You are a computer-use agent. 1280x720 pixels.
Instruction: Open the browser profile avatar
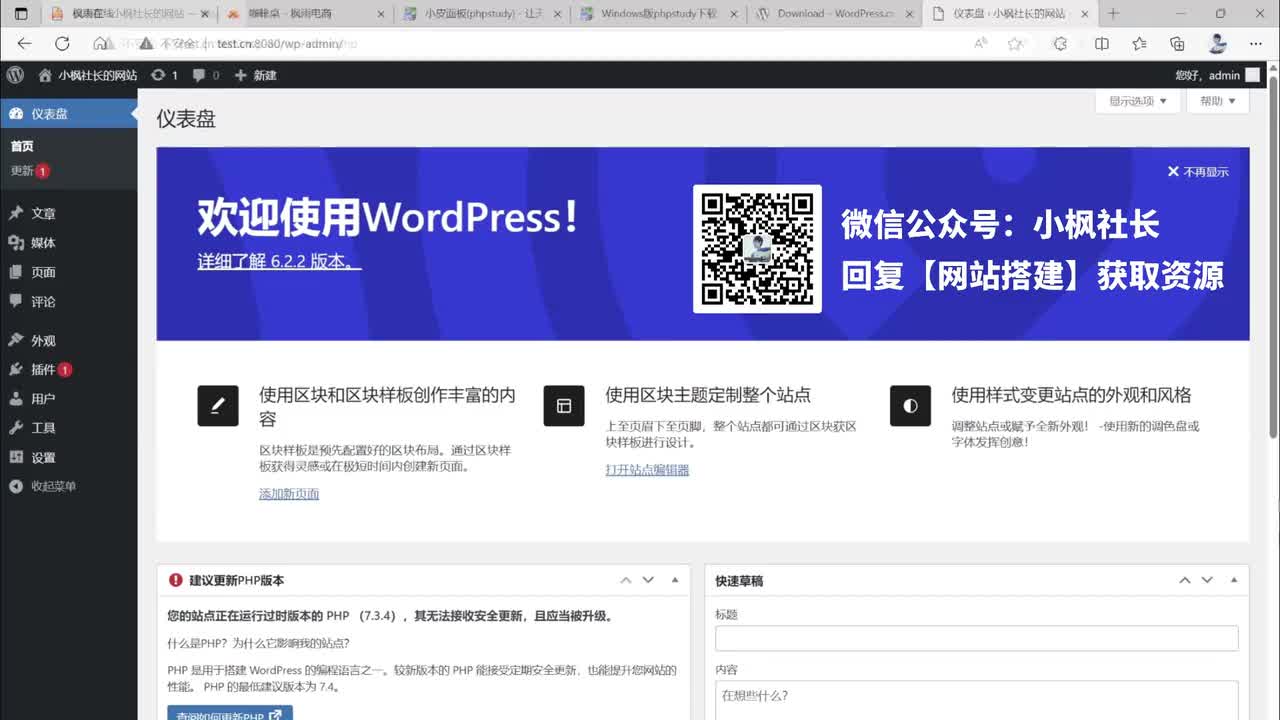coord(1217,44)
